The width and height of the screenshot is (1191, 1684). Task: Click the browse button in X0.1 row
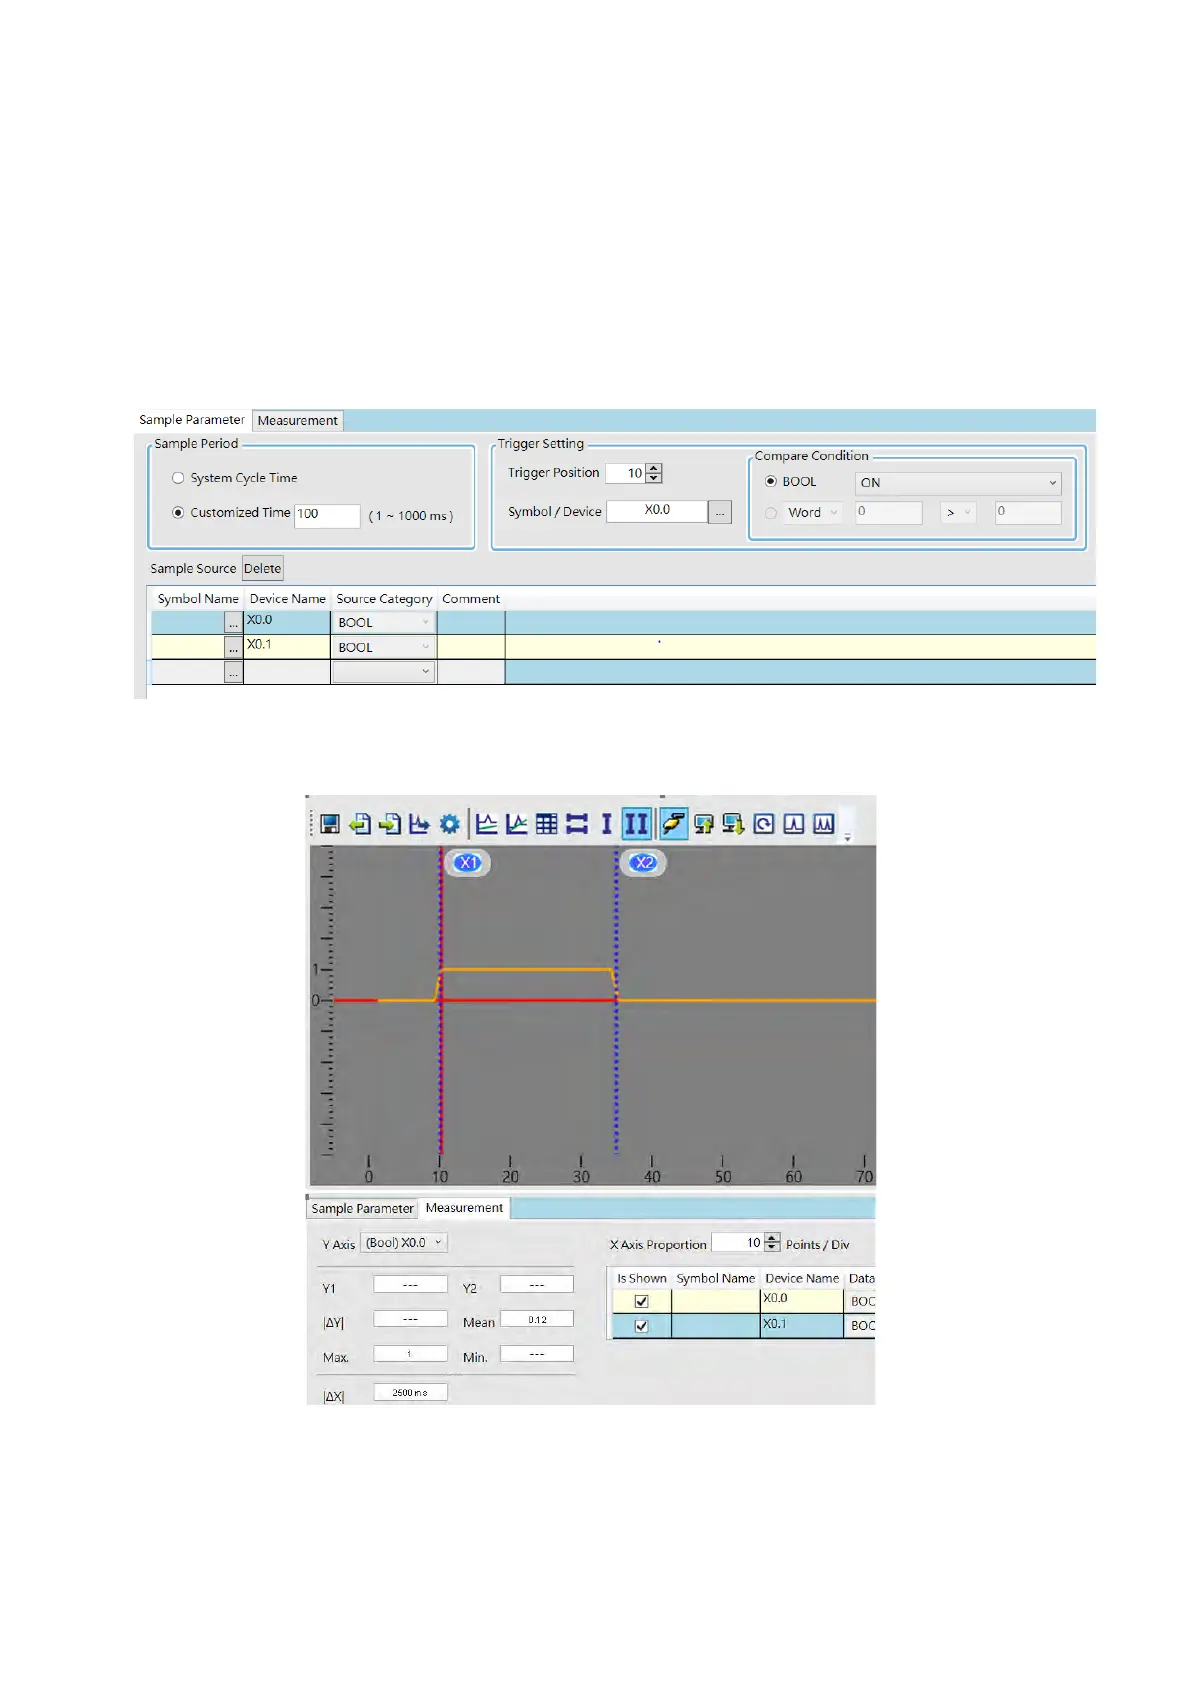[x=233, y=648]
